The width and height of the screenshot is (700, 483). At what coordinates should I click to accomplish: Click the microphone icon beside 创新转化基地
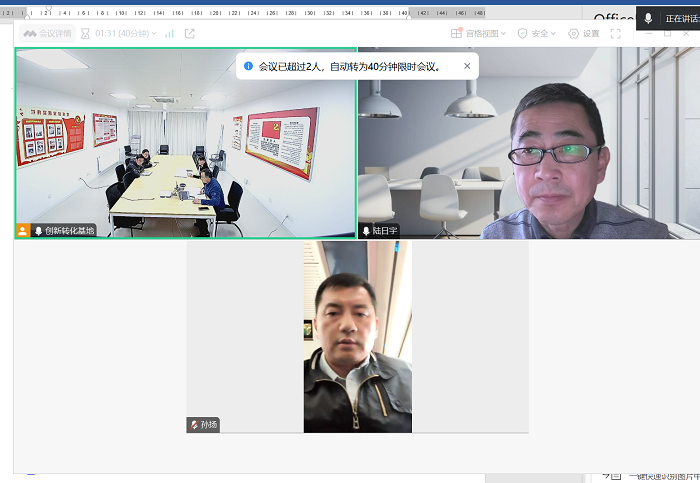click(39, 231)
